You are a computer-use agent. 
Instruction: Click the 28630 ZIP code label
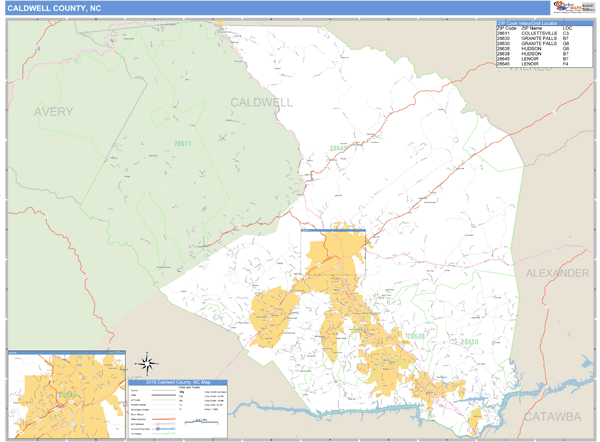[469, 341]
